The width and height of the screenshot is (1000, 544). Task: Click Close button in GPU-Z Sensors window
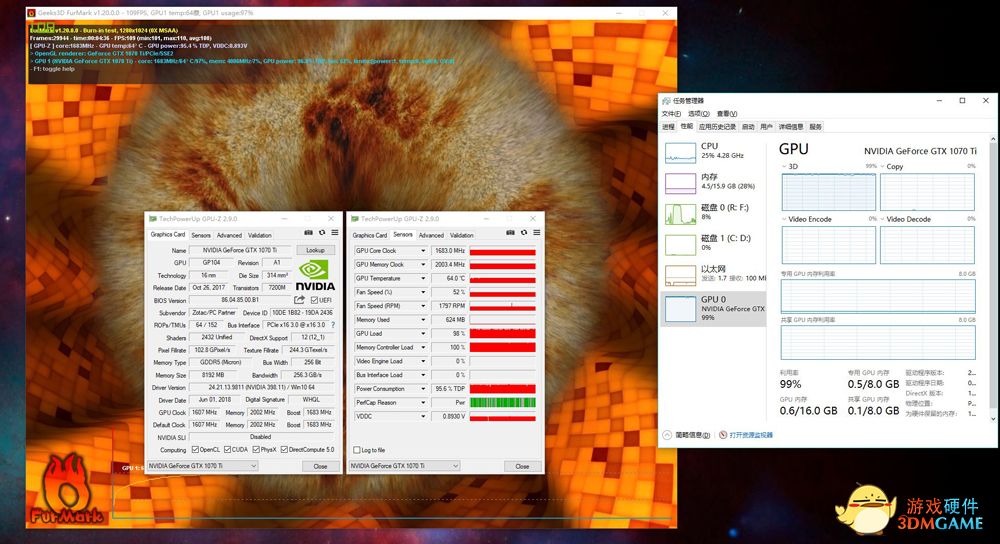point(522,466)
